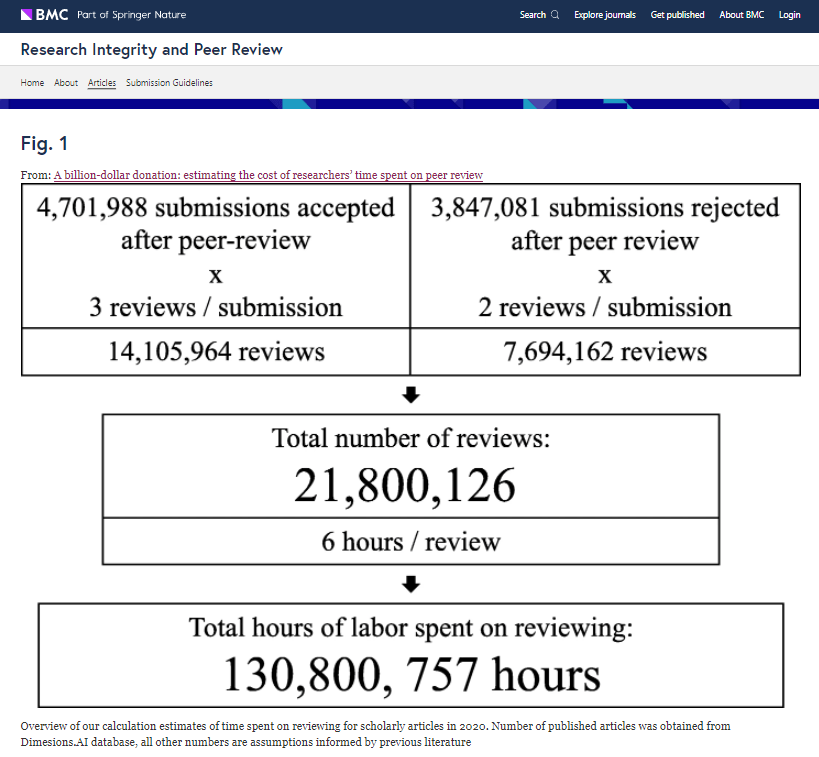
Task: Click the Part of Springer Nature text
Action: 131,15
